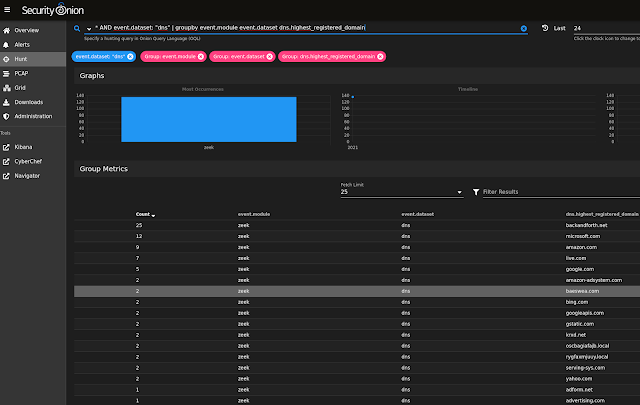Remove the Group: event.module chip
Viewport: 640px width, 405px height.
point(201,56)
